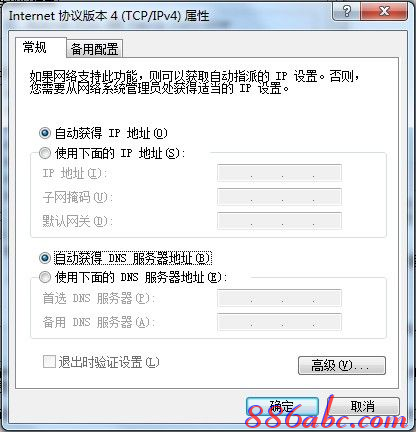This screenshot has height=432, width=416.
Task: Click the 退出时验证设置 label text
Action: 109,362
